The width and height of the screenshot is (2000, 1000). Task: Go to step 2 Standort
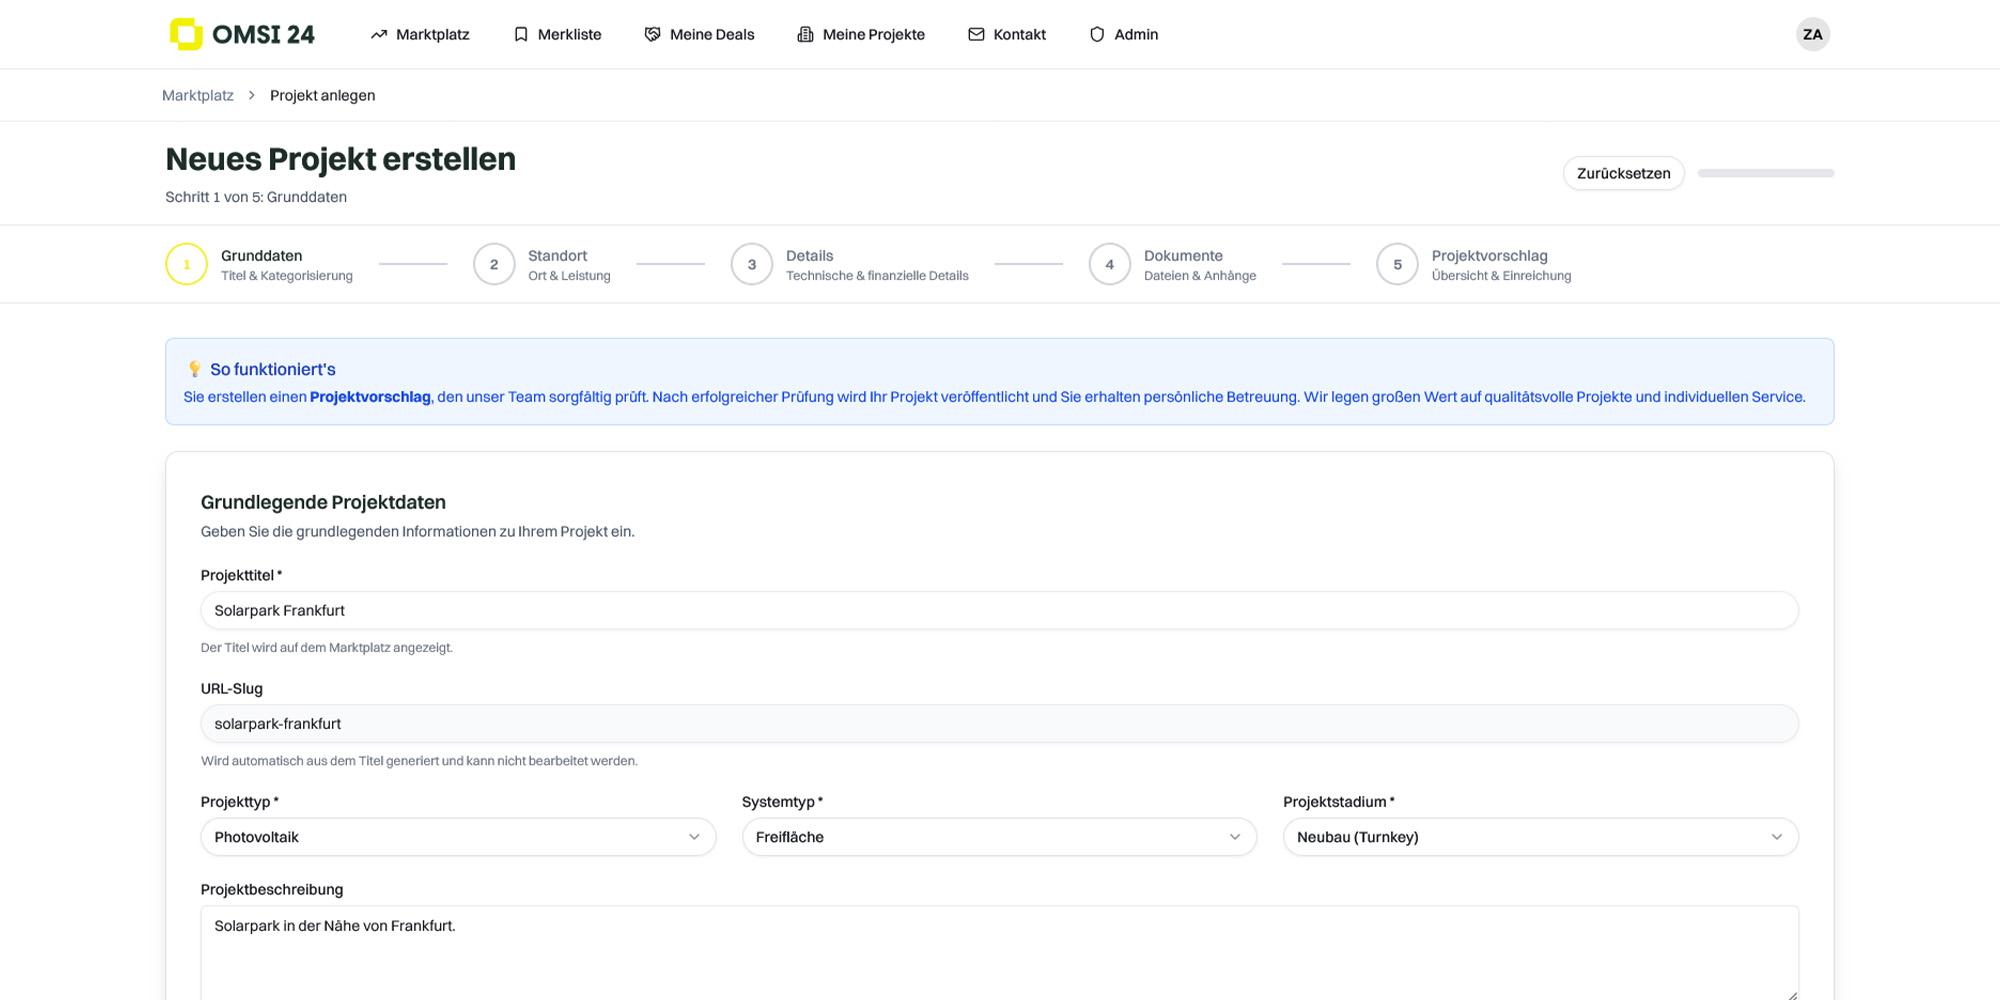coord(494,265)
